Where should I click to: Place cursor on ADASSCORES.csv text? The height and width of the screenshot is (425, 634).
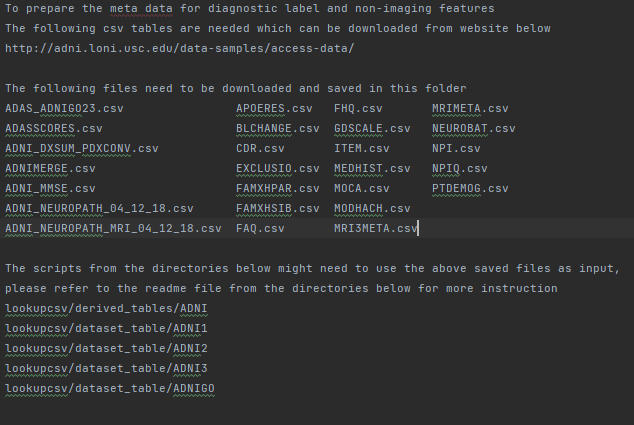click(x=54, y=129)
